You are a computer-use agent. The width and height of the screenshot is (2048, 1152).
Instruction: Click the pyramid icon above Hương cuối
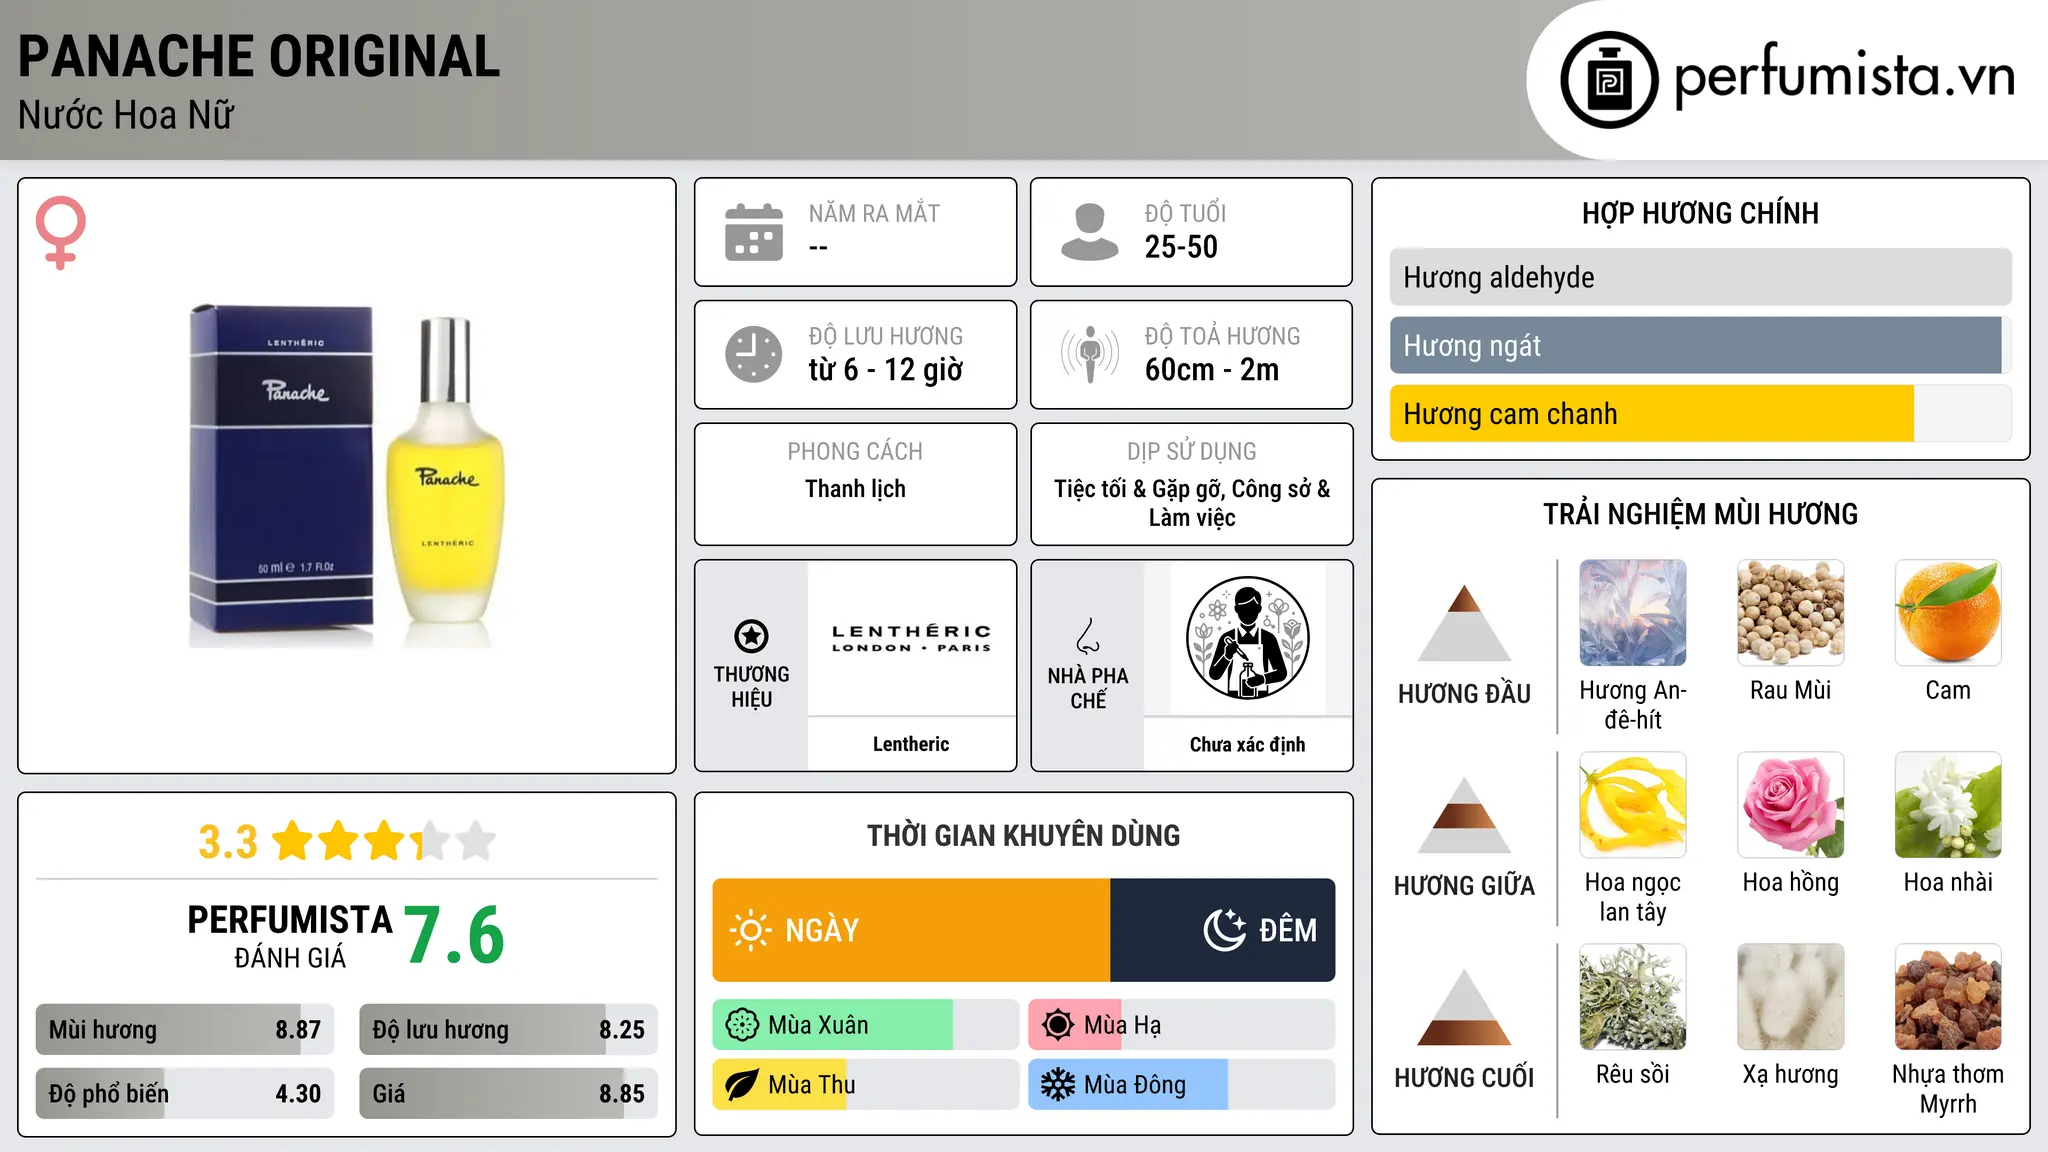[x=1464, y=1006]
